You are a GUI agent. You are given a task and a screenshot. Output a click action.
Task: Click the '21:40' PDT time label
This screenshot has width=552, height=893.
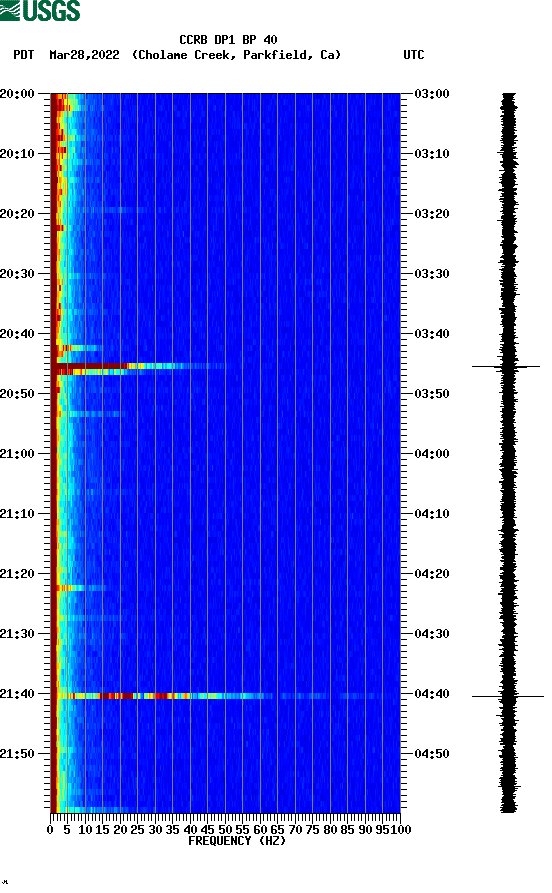coord(17,694)
